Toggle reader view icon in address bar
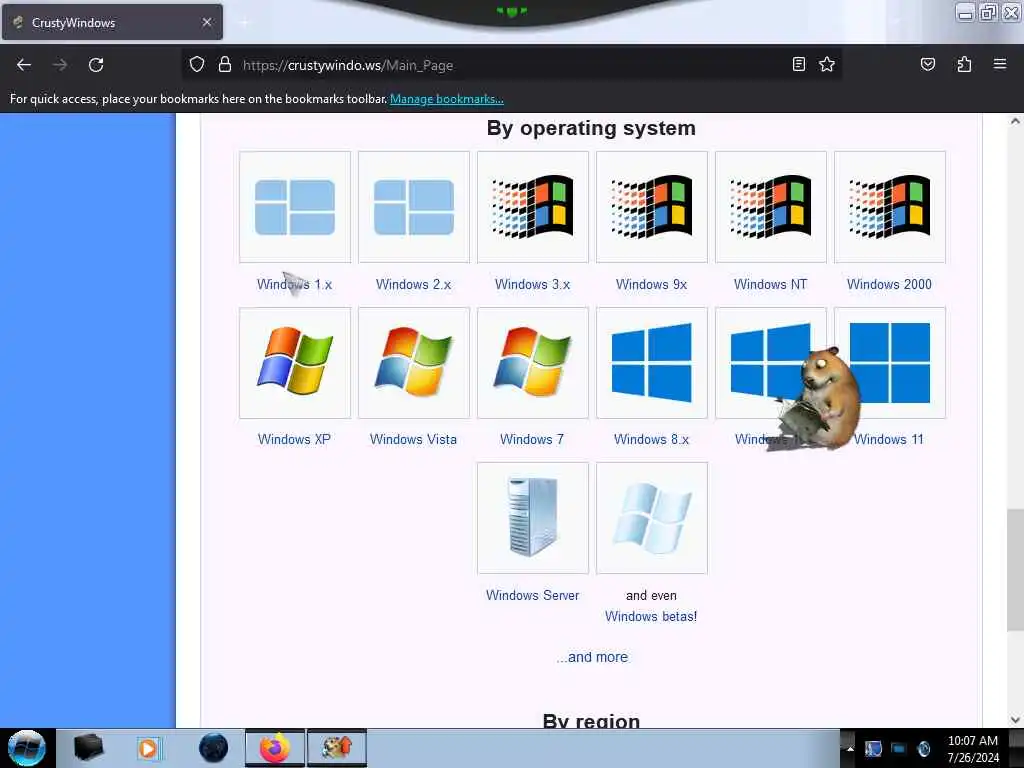Viewport: 1024px width, 768px height. point(798,64)
